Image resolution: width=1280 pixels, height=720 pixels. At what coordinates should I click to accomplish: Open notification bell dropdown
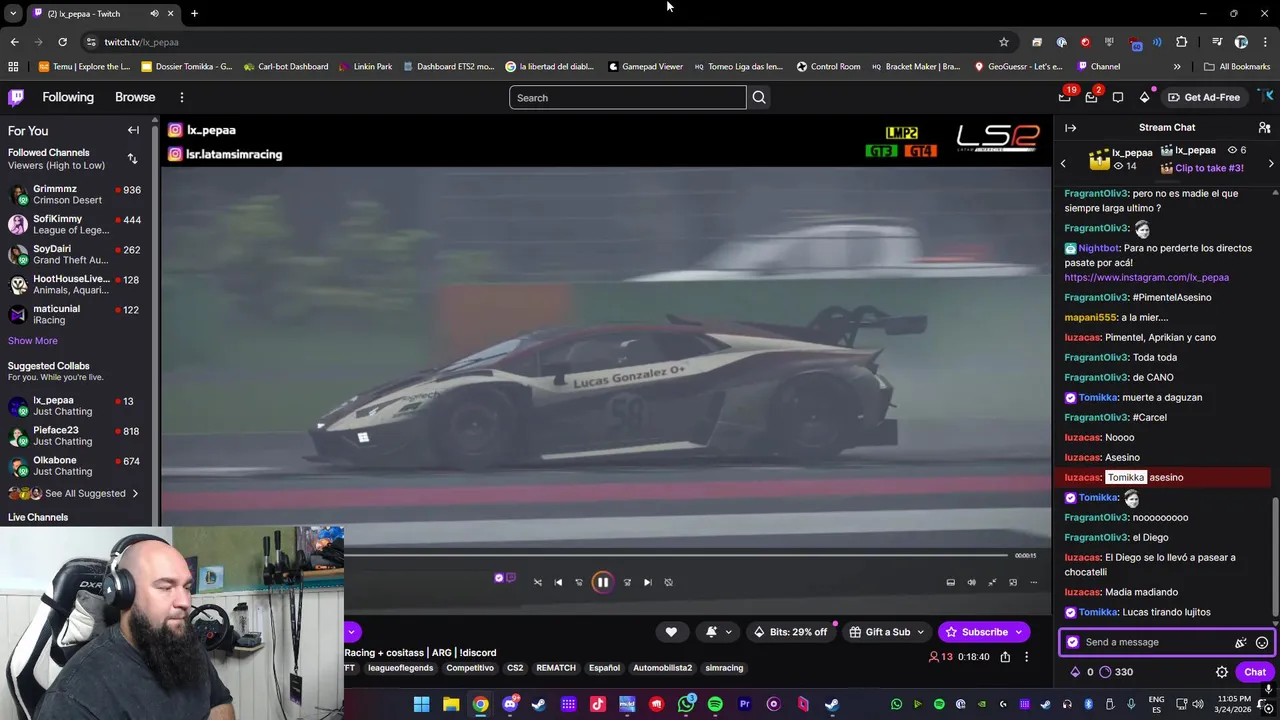(x=719, y=632)
